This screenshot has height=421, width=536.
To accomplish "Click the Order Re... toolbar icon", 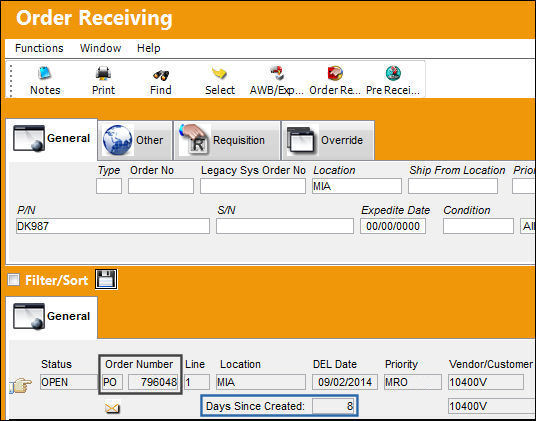I will click(x=335, y=73).
